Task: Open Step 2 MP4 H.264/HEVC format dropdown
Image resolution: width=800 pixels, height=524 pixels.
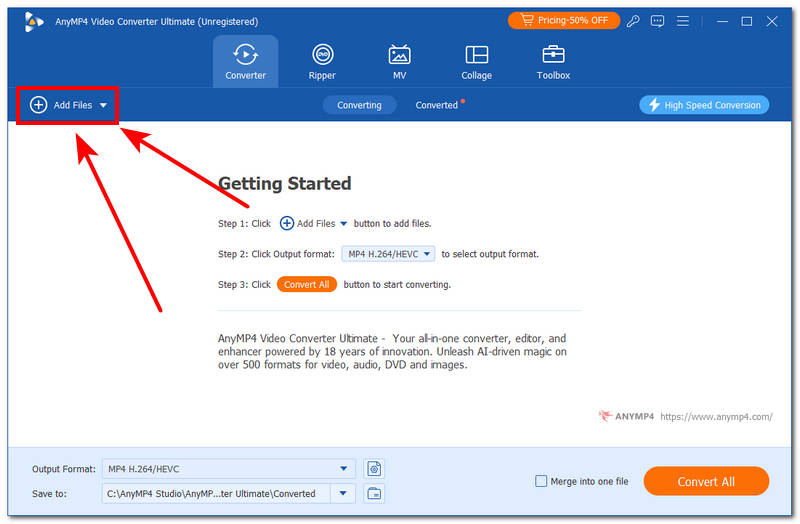Action: (x=388, y=254)
